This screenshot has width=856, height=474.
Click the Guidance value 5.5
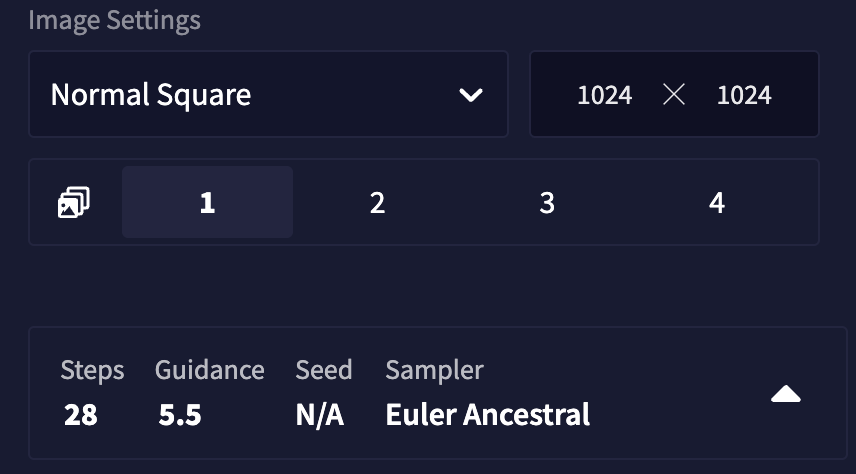180,414
